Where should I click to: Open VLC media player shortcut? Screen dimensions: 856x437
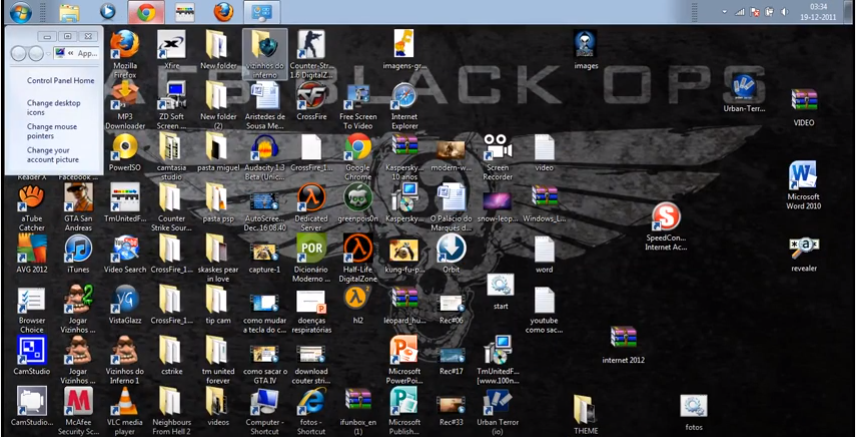(124, 411)
